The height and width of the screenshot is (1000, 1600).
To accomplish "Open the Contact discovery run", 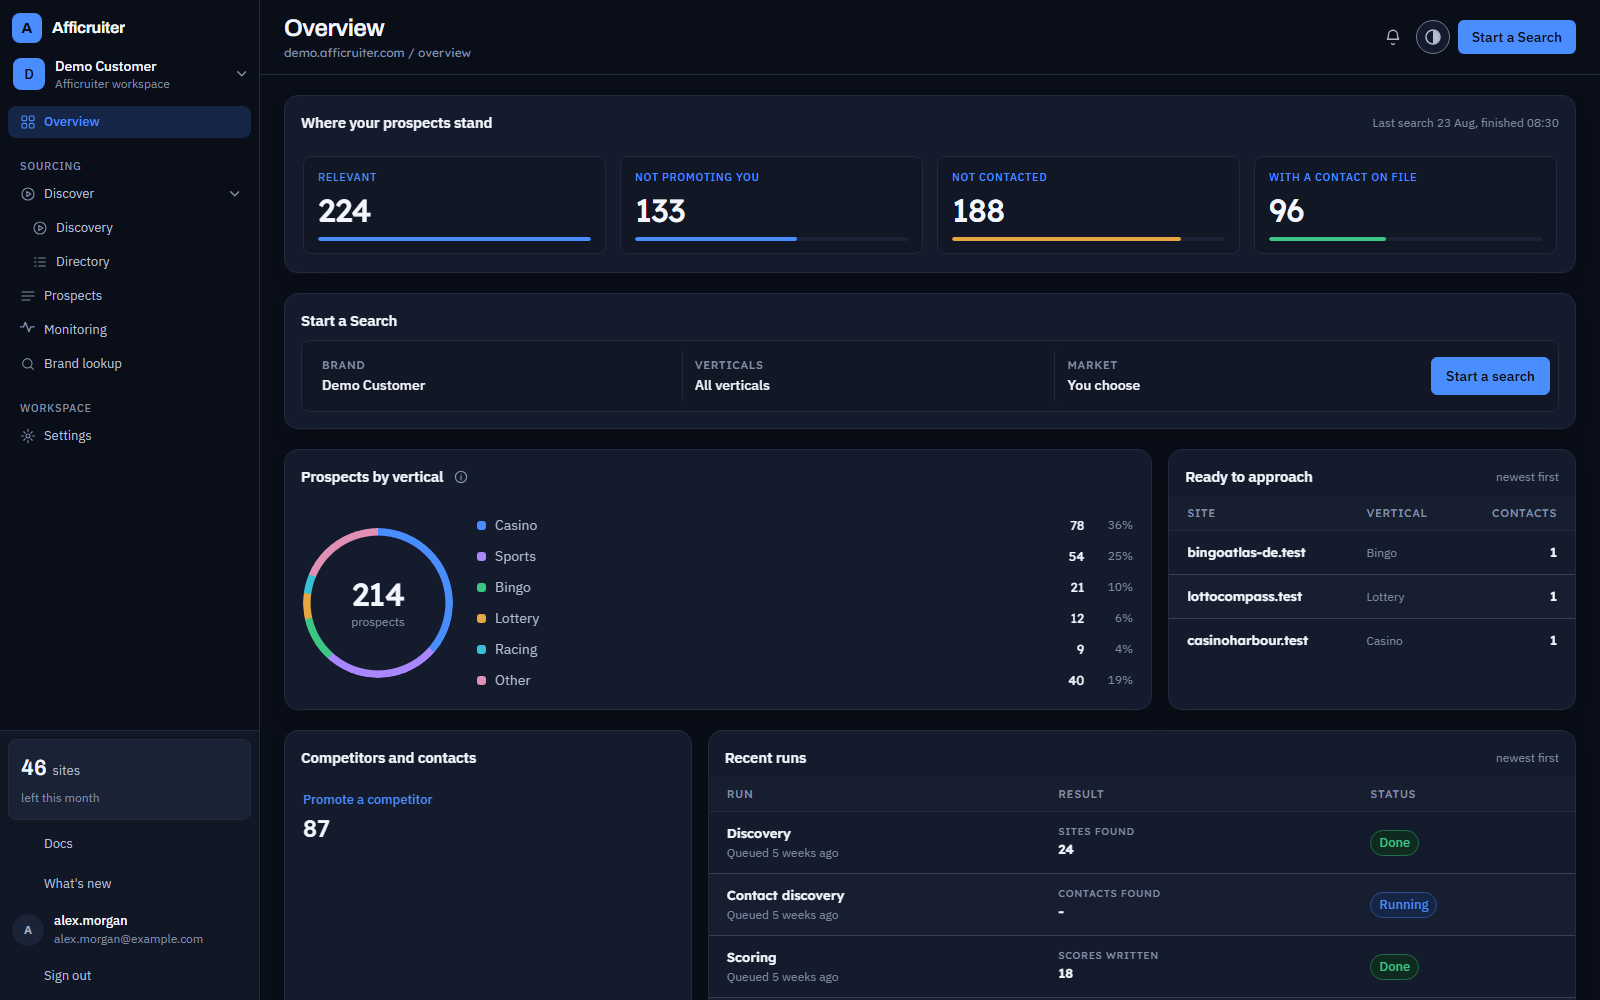I will tap(1141, 905).
